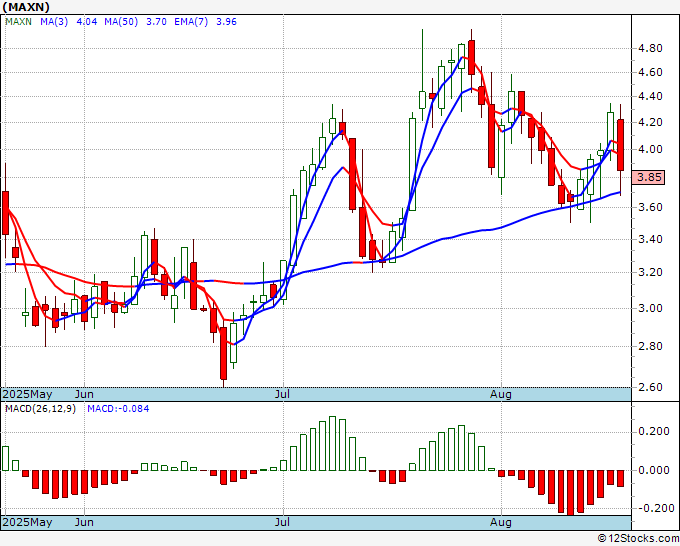Click the 4.80 price axis label
Viewport: 680px width, 546px height.
point(650,48)
